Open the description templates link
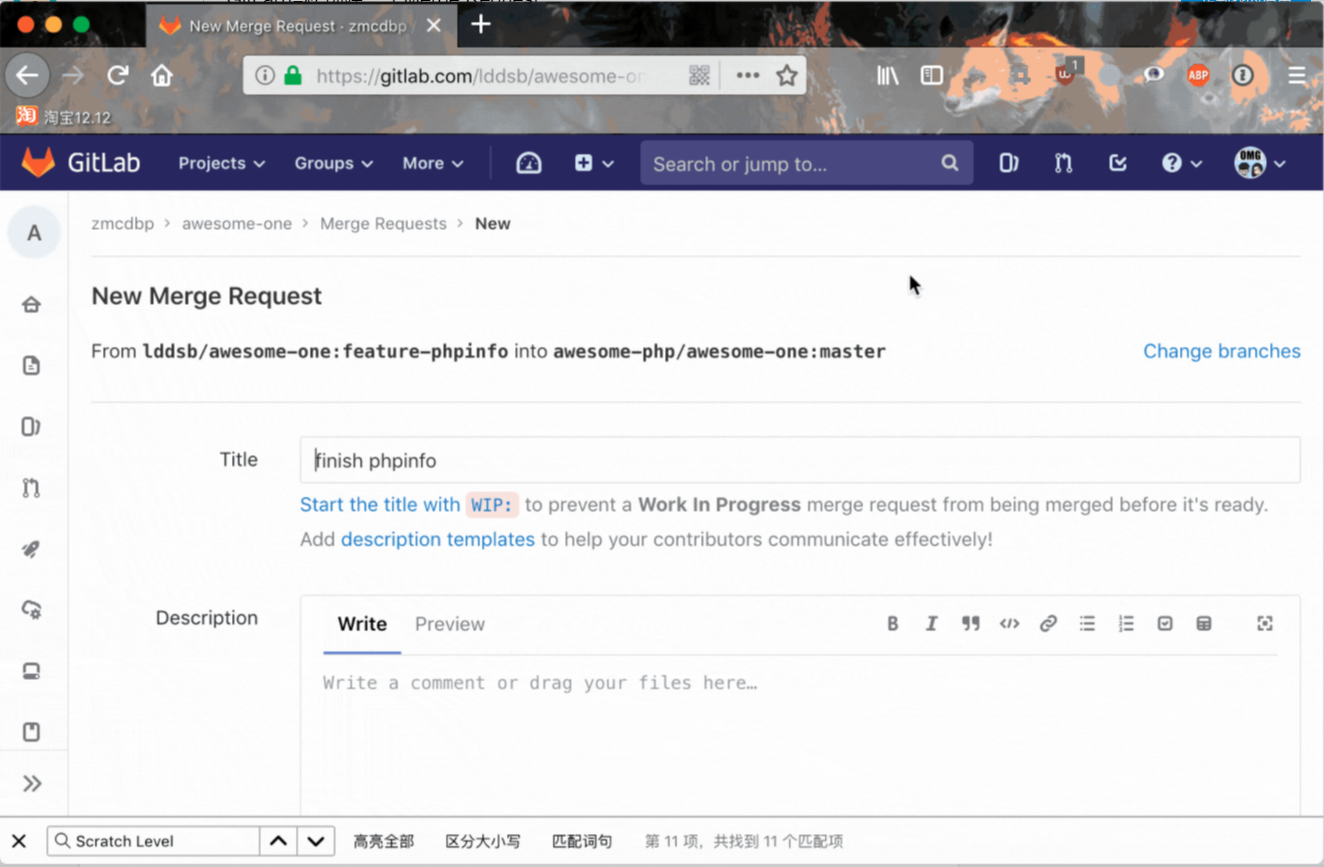This screenshot has width=1324, height=867. pos(437,539)
